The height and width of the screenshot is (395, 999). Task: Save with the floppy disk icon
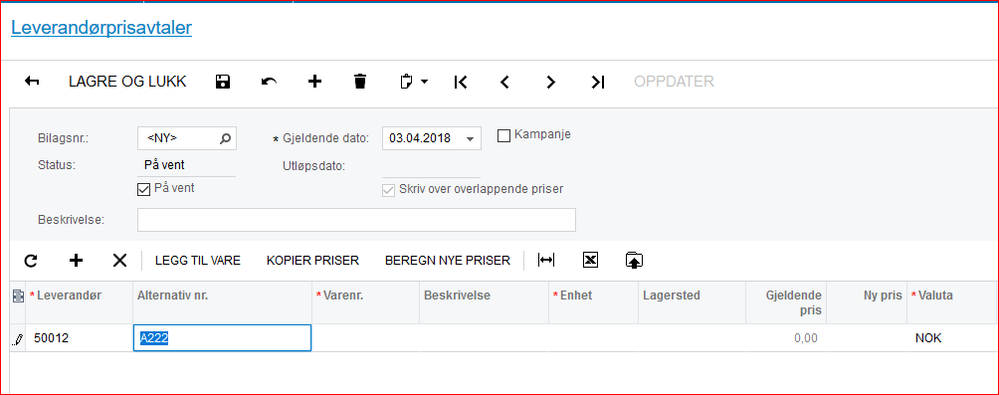(222, 82)
